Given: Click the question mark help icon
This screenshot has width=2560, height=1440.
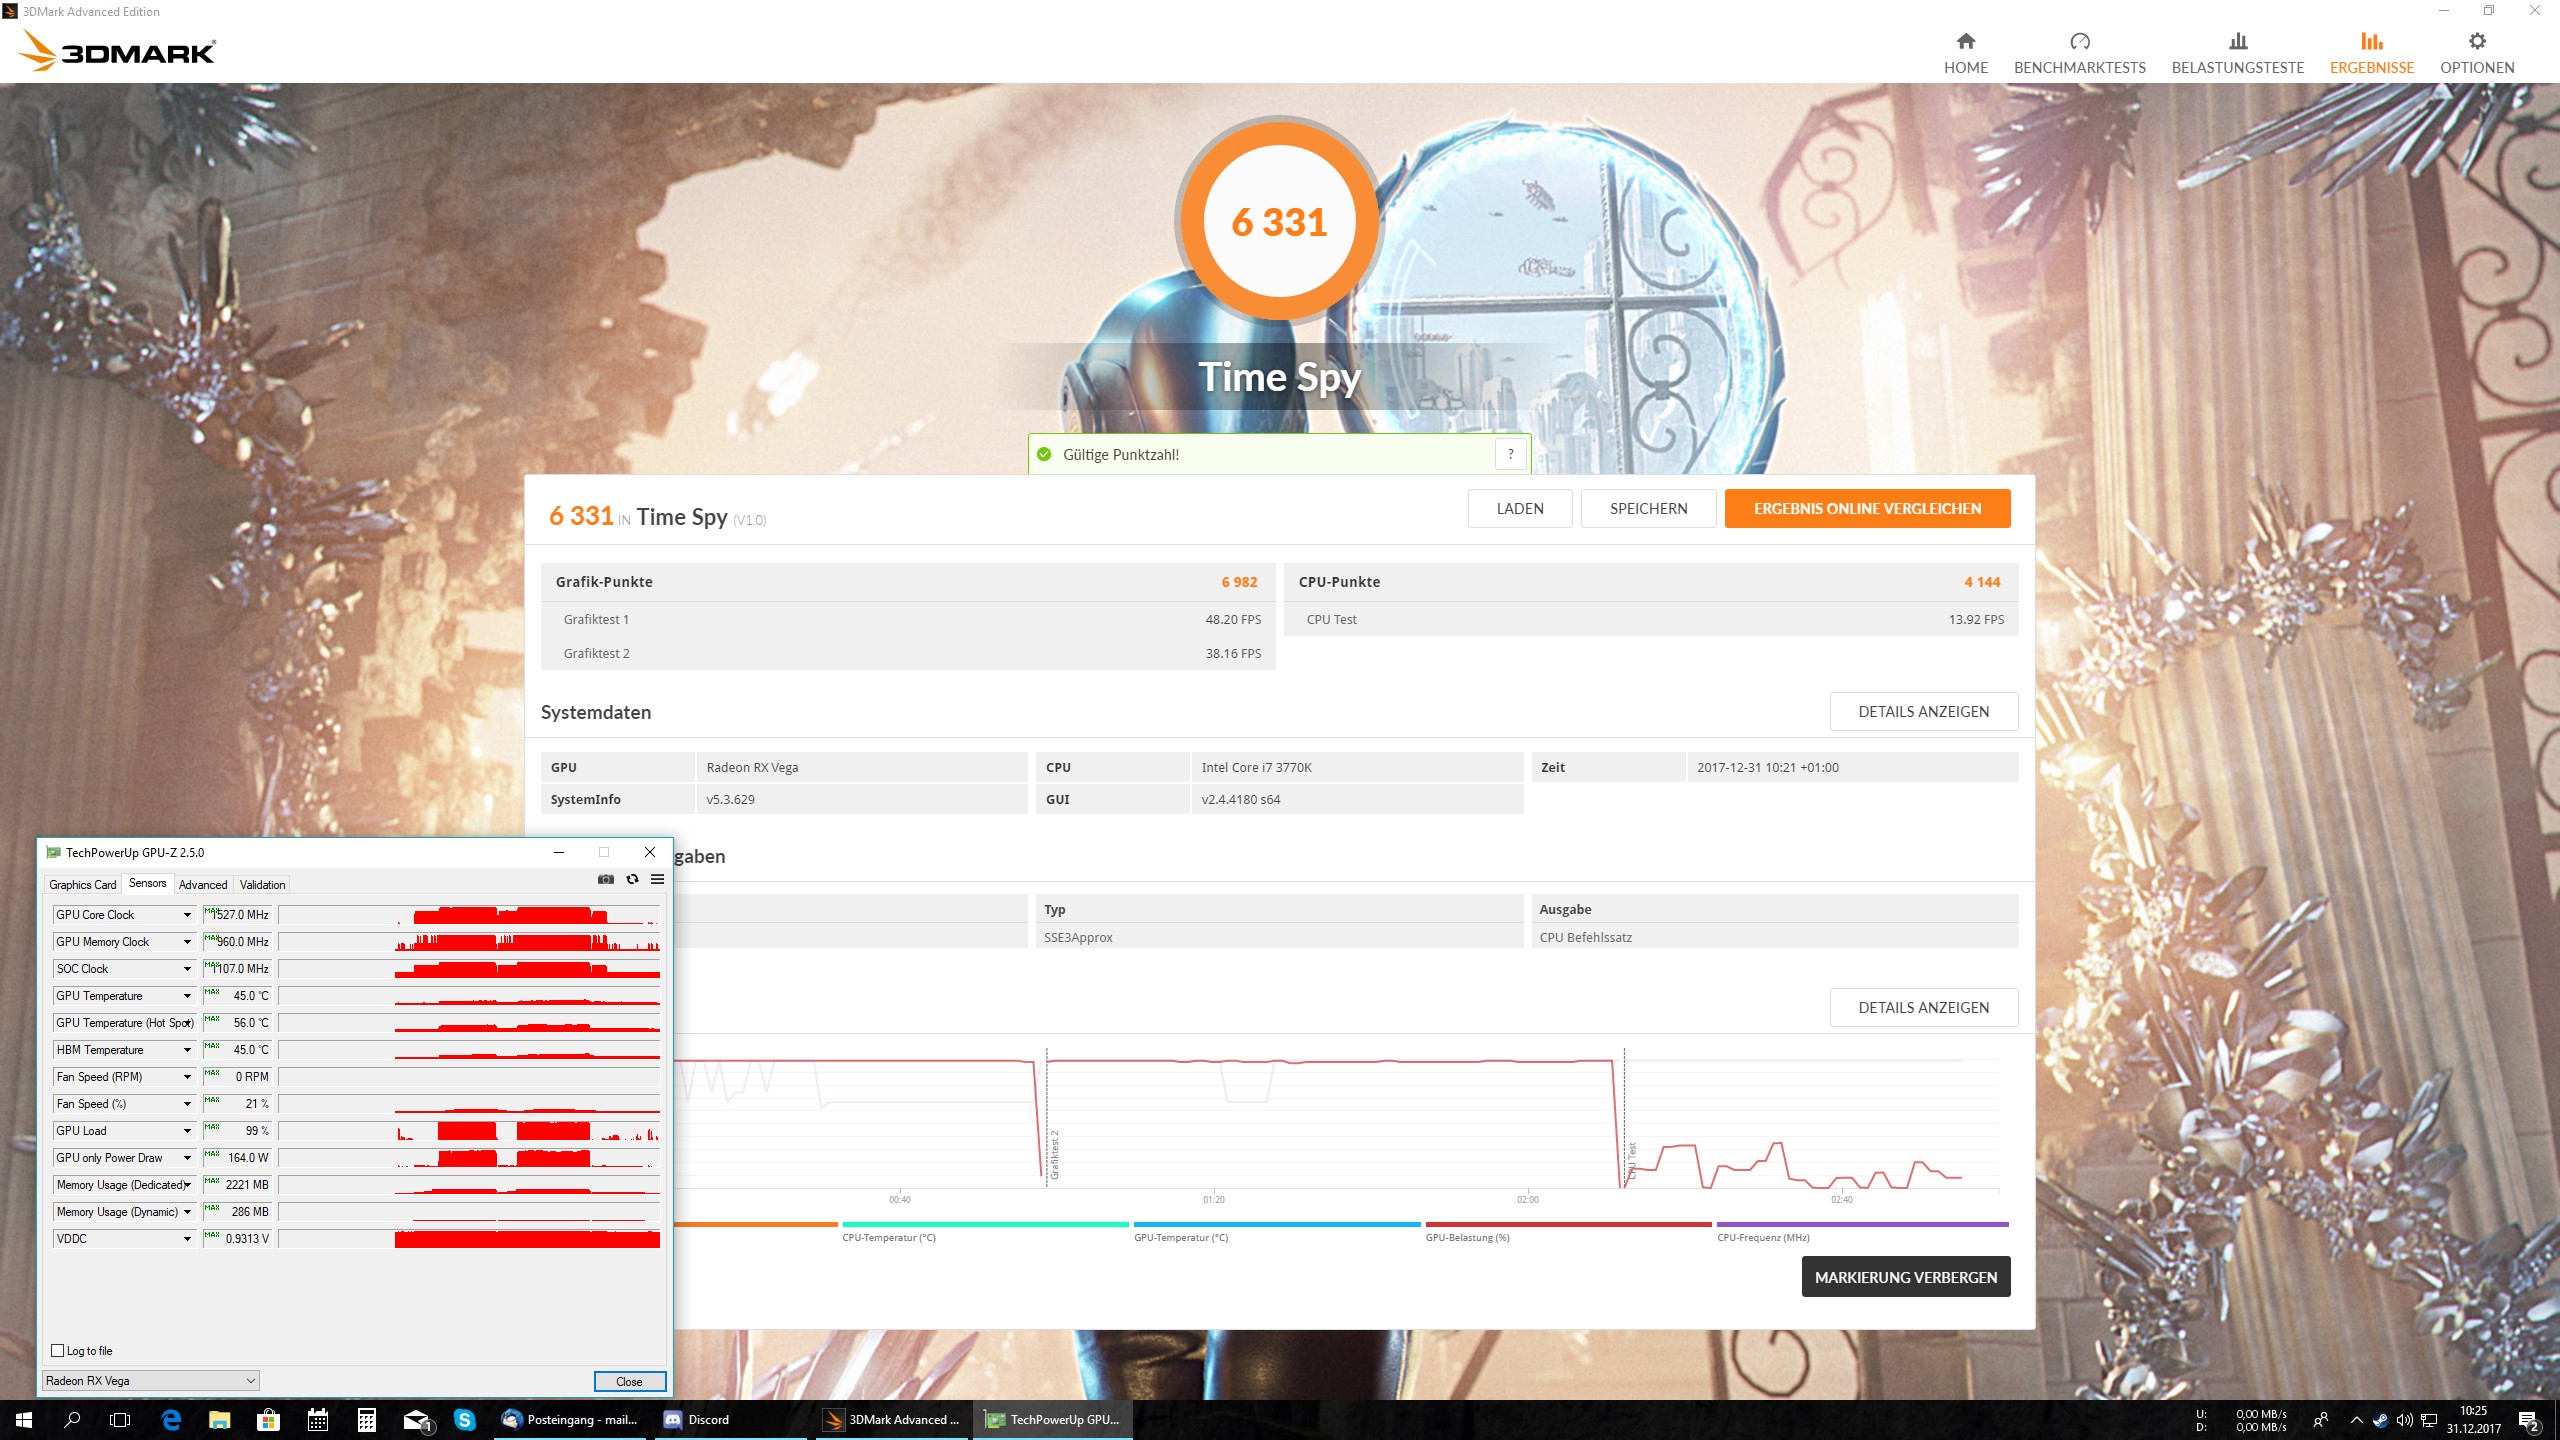Looking at the screenshot, I should click(1510, 454).
